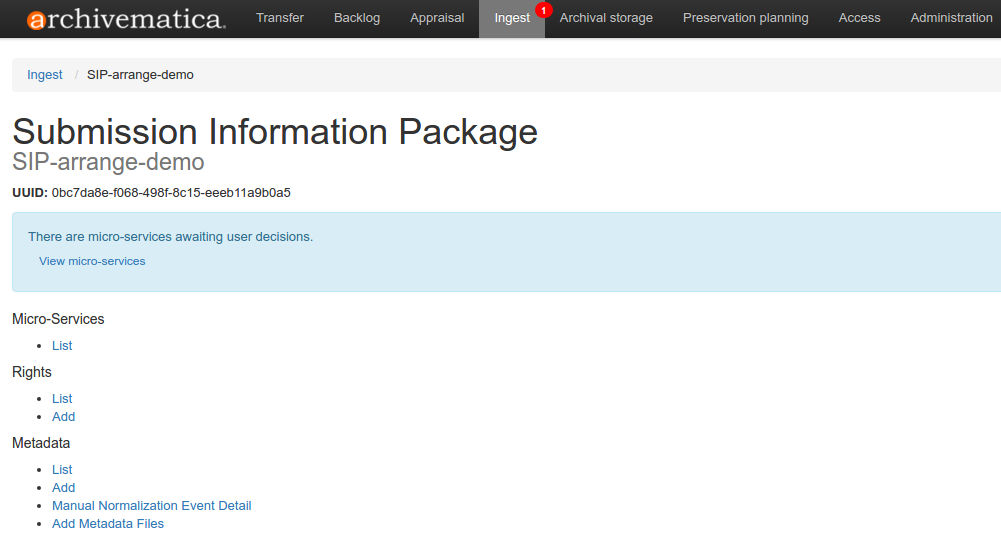Switch to the Appraisal tab

(437, 18)
